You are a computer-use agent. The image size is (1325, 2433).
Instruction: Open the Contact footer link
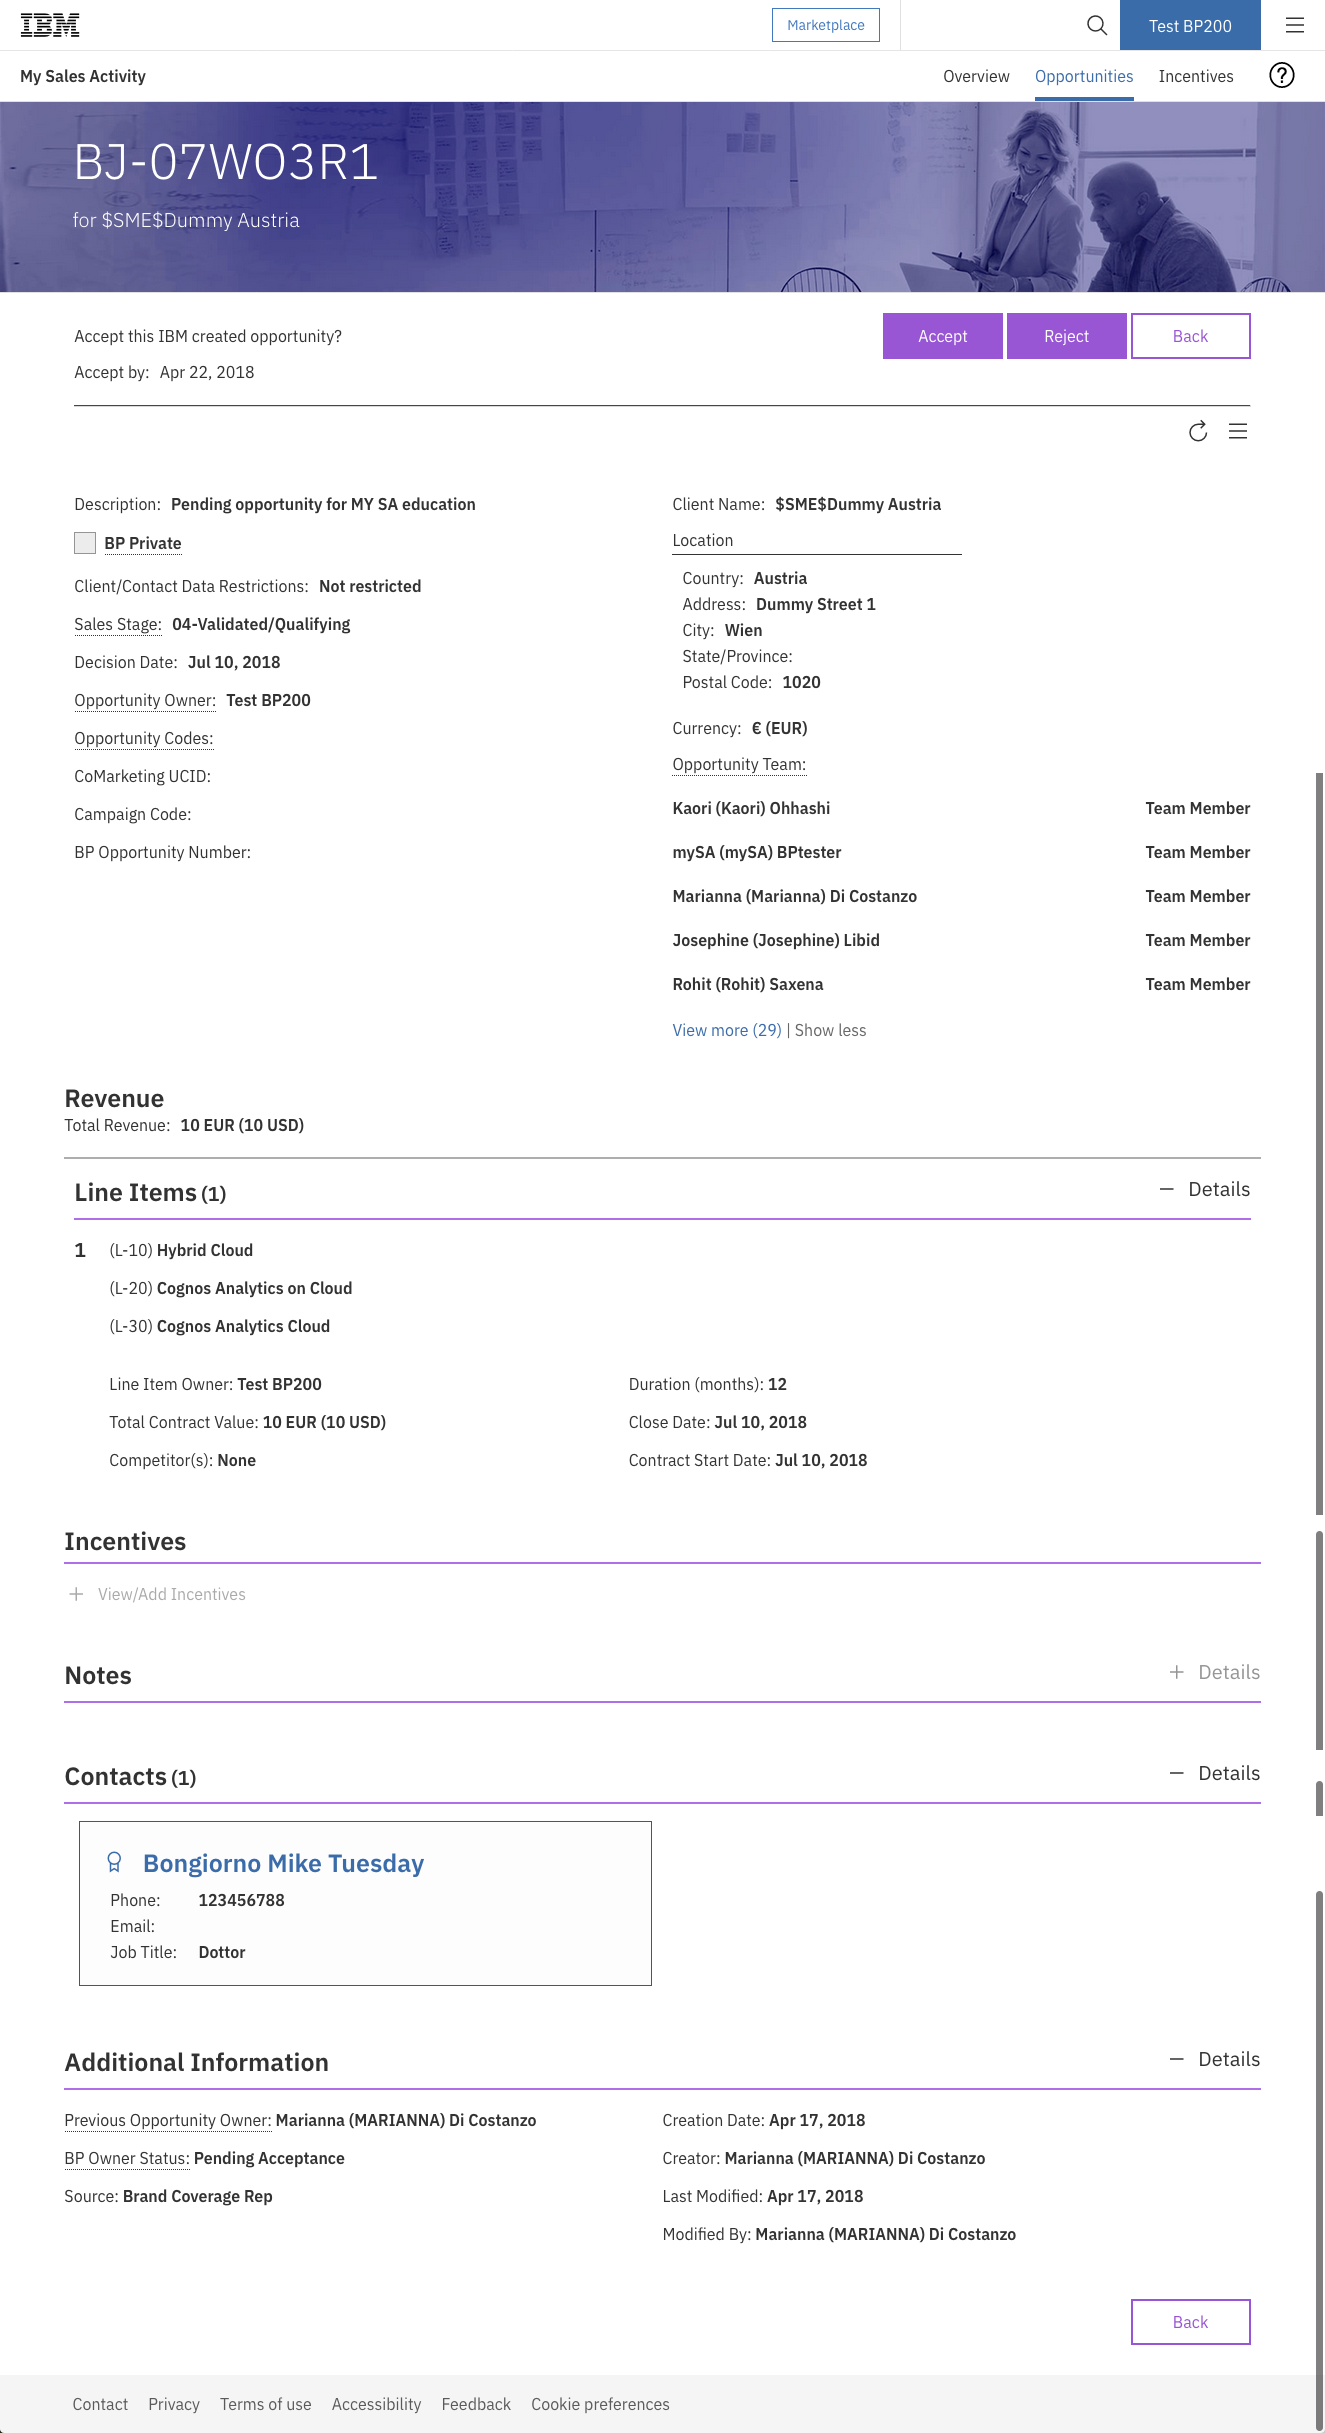(x=100, y=2404)
